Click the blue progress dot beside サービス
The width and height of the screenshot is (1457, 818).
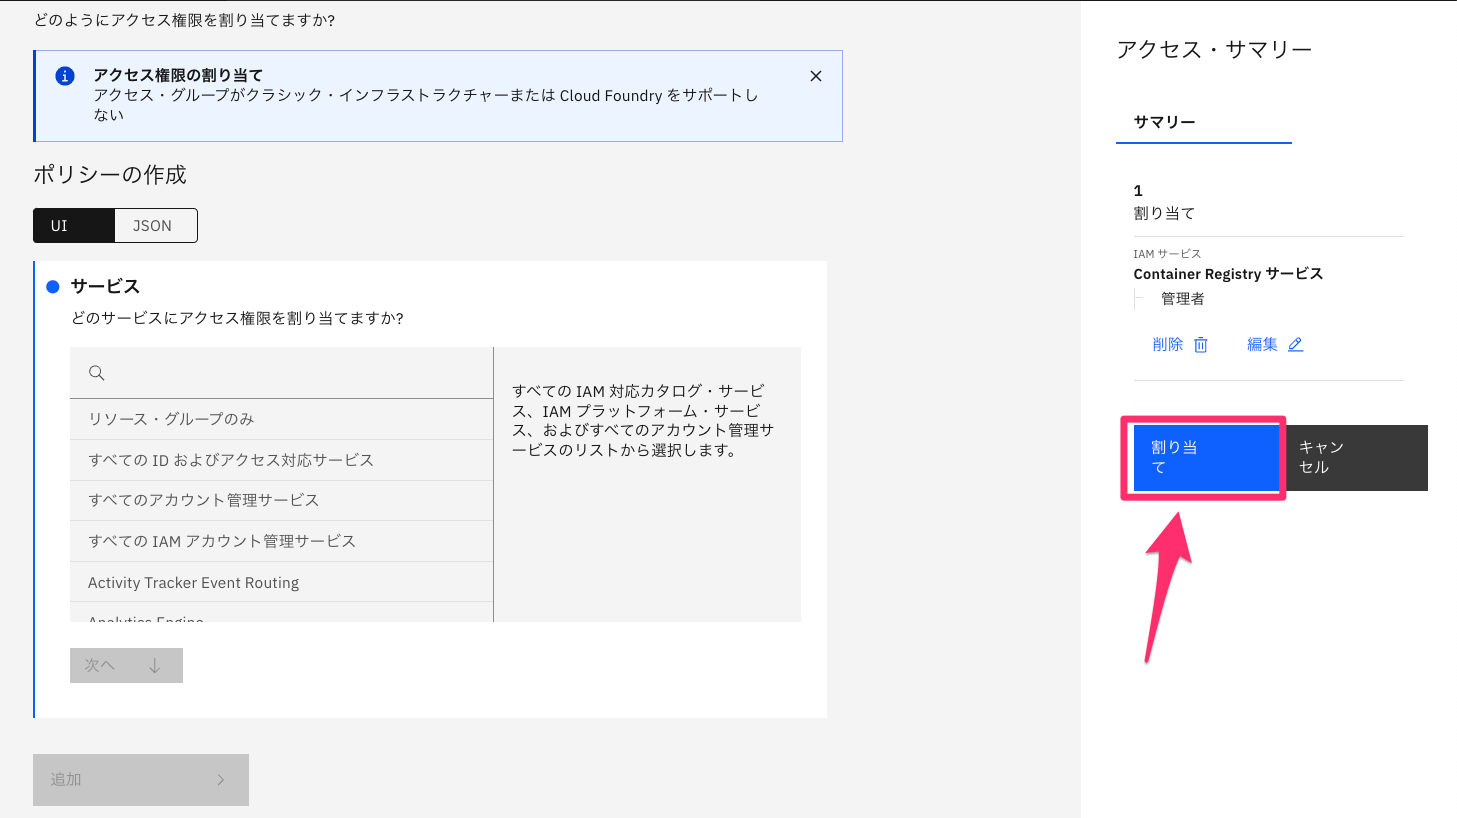53,286
